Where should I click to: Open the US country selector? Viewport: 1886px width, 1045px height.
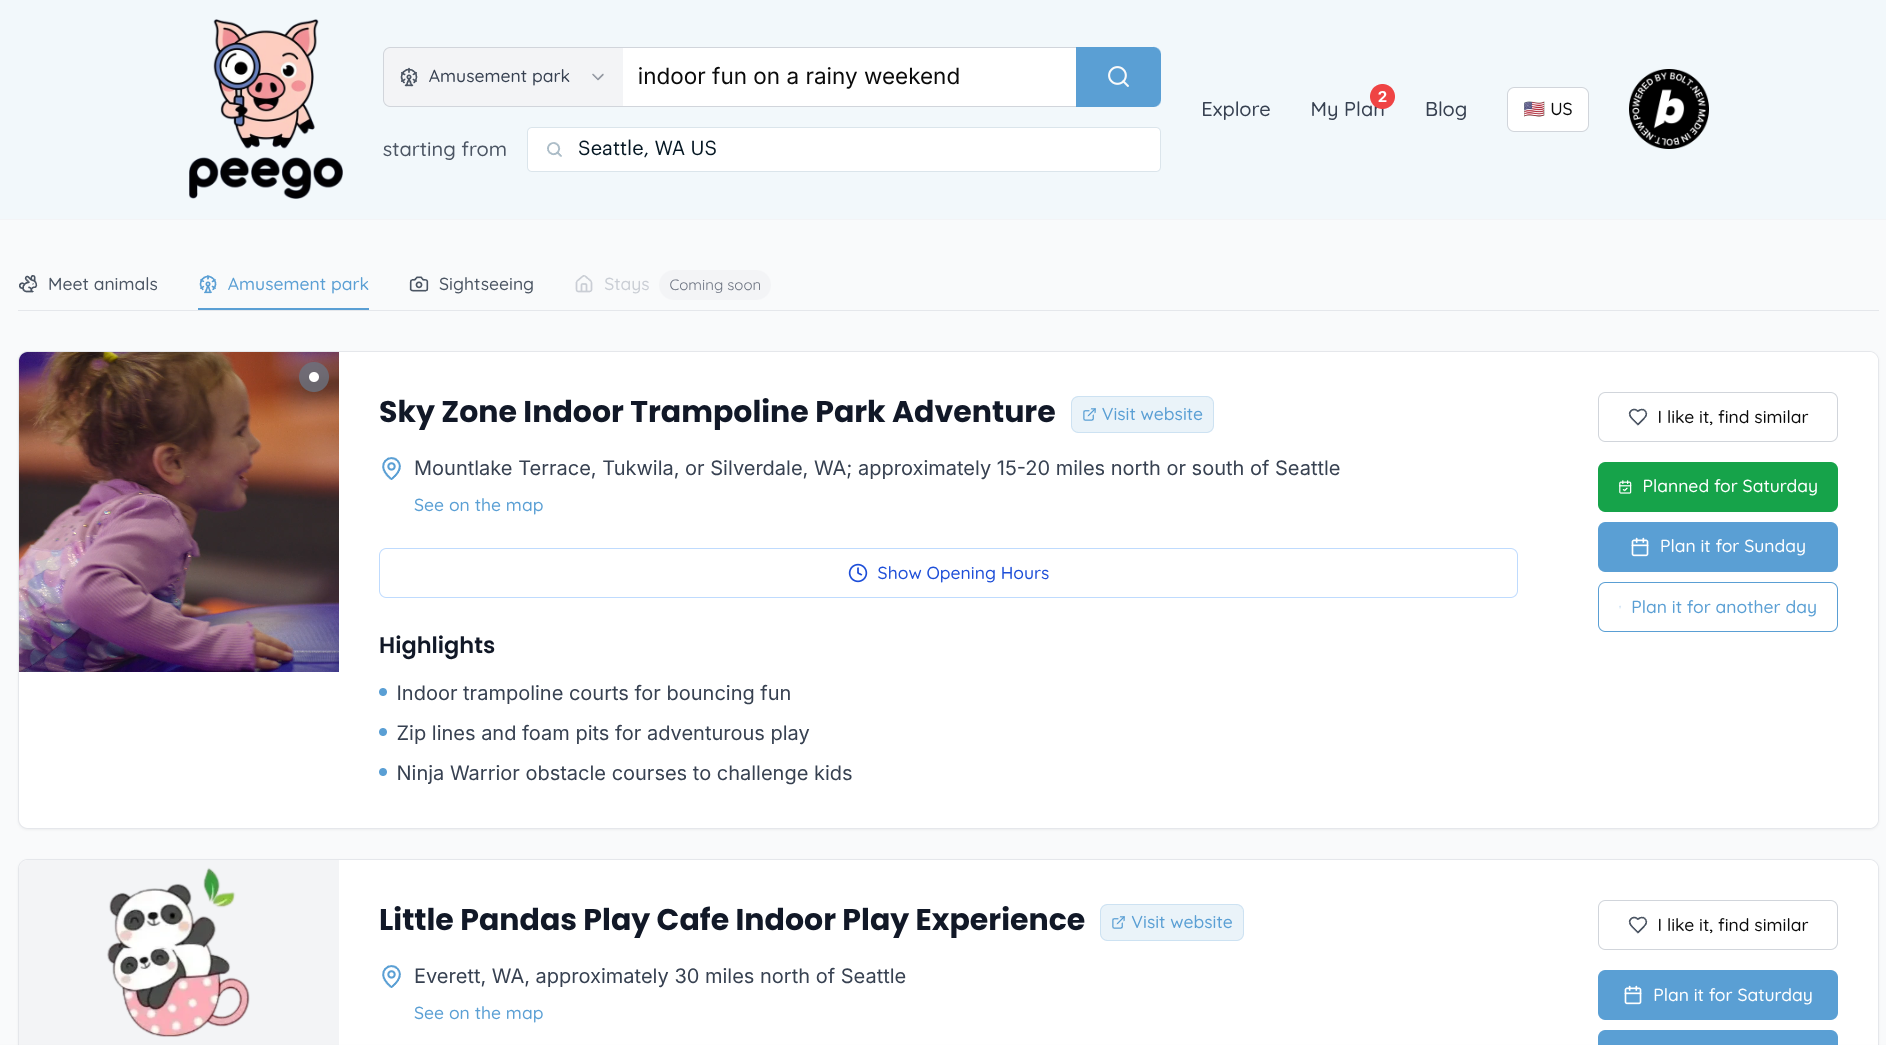coord(1547,109)
